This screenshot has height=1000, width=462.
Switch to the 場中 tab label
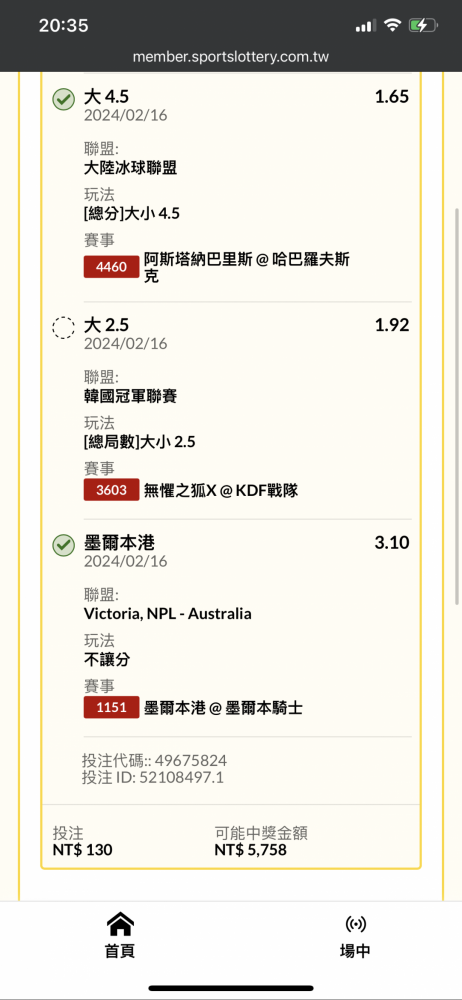(x=355, y=950)
